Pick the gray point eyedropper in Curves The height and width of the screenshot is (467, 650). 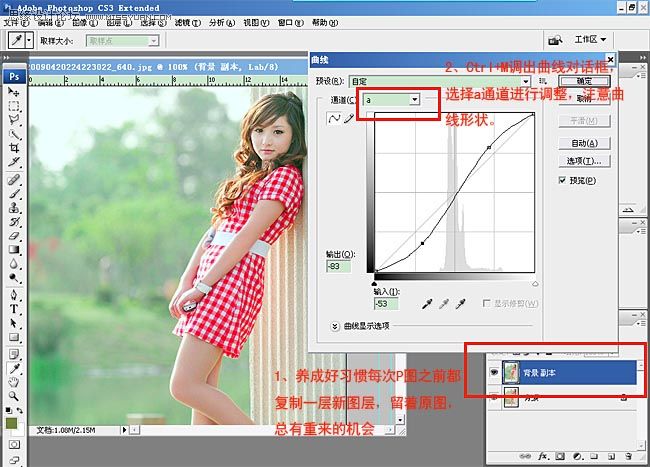coord(444,304)
